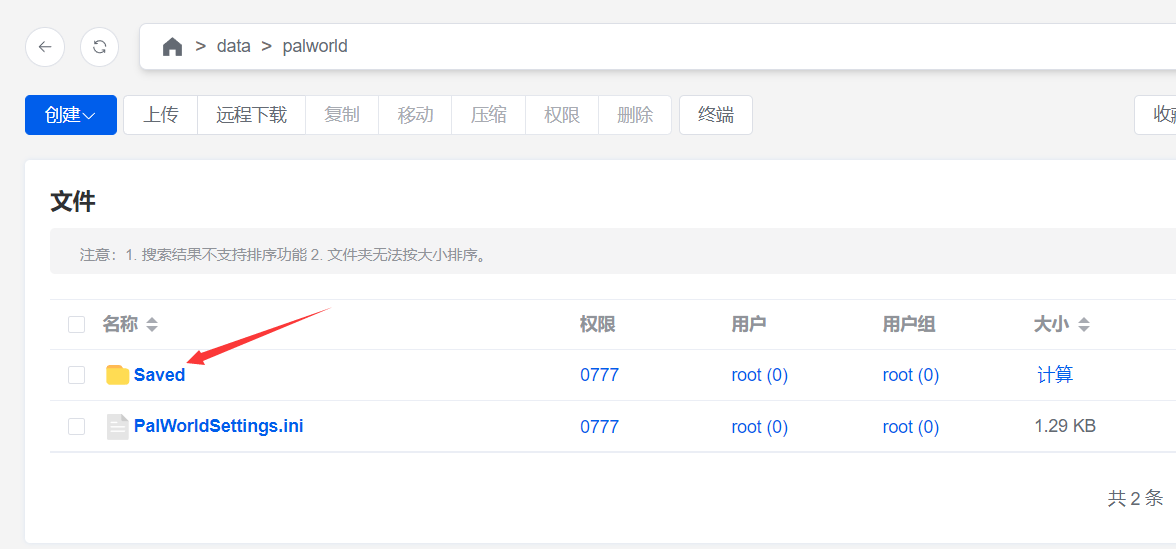The height and width of the screenshot is (549, 1176).
Task: Click the yellow Saved folder icon
Action: click(118, 375)
